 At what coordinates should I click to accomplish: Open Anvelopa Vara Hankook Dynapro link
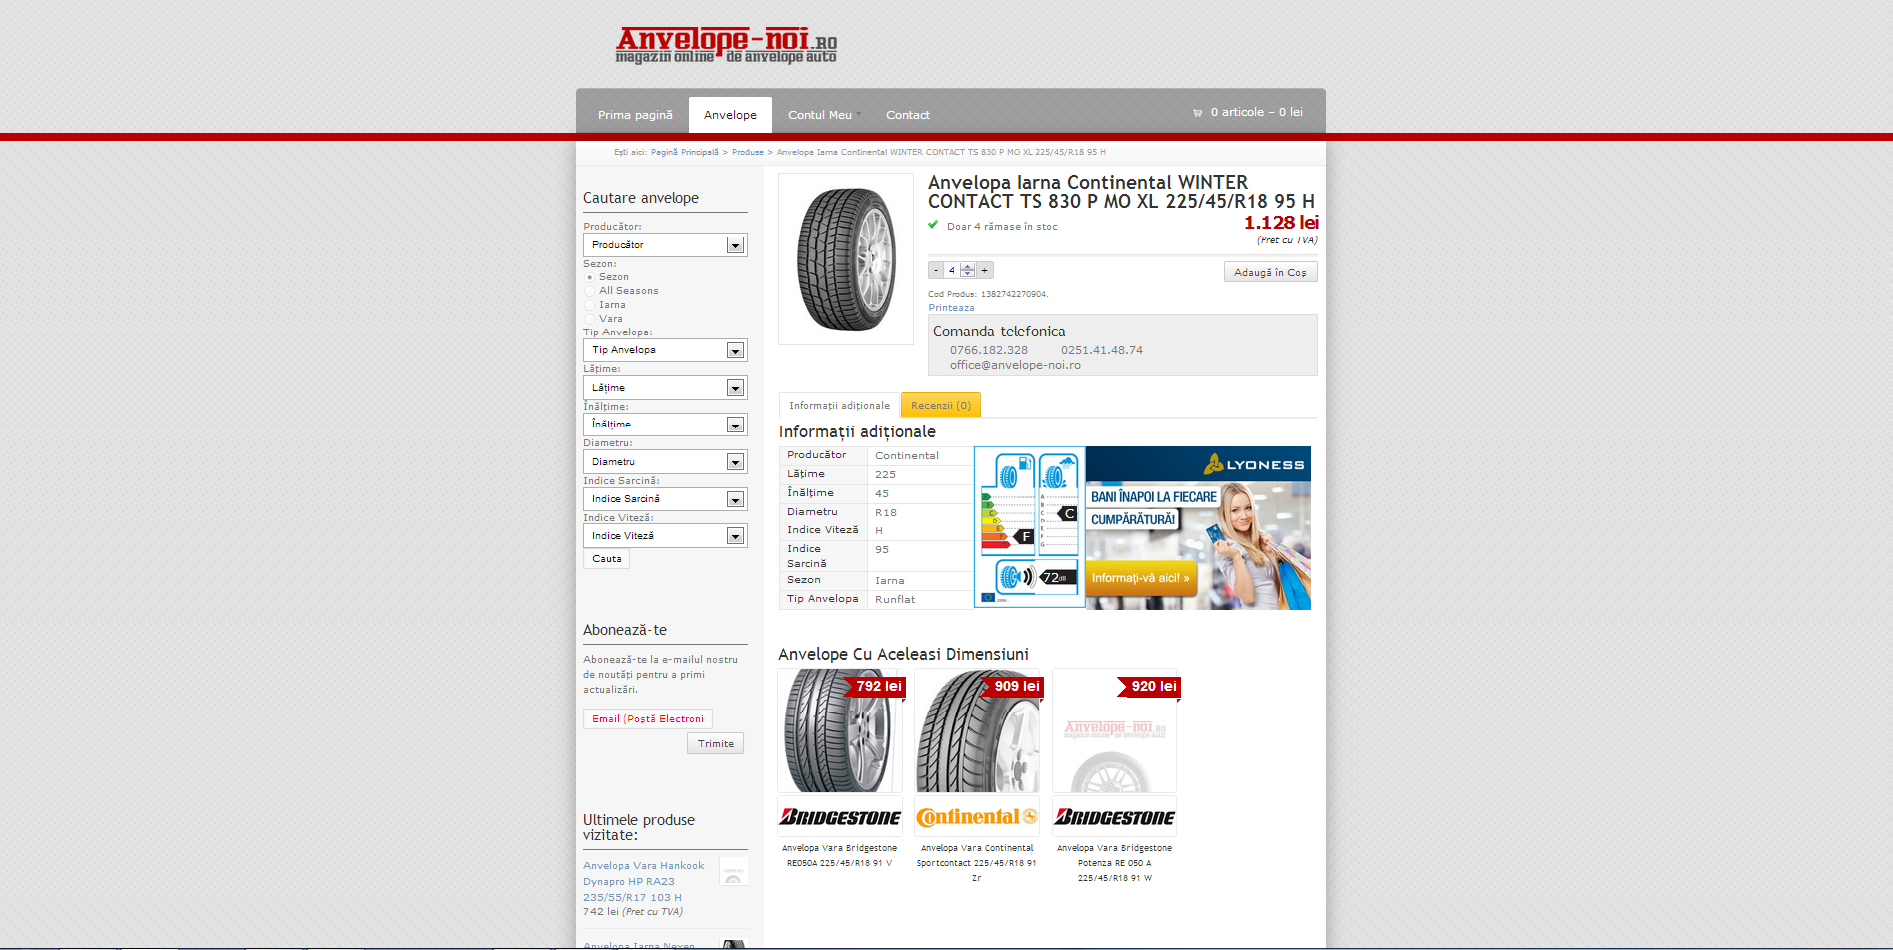644,881
